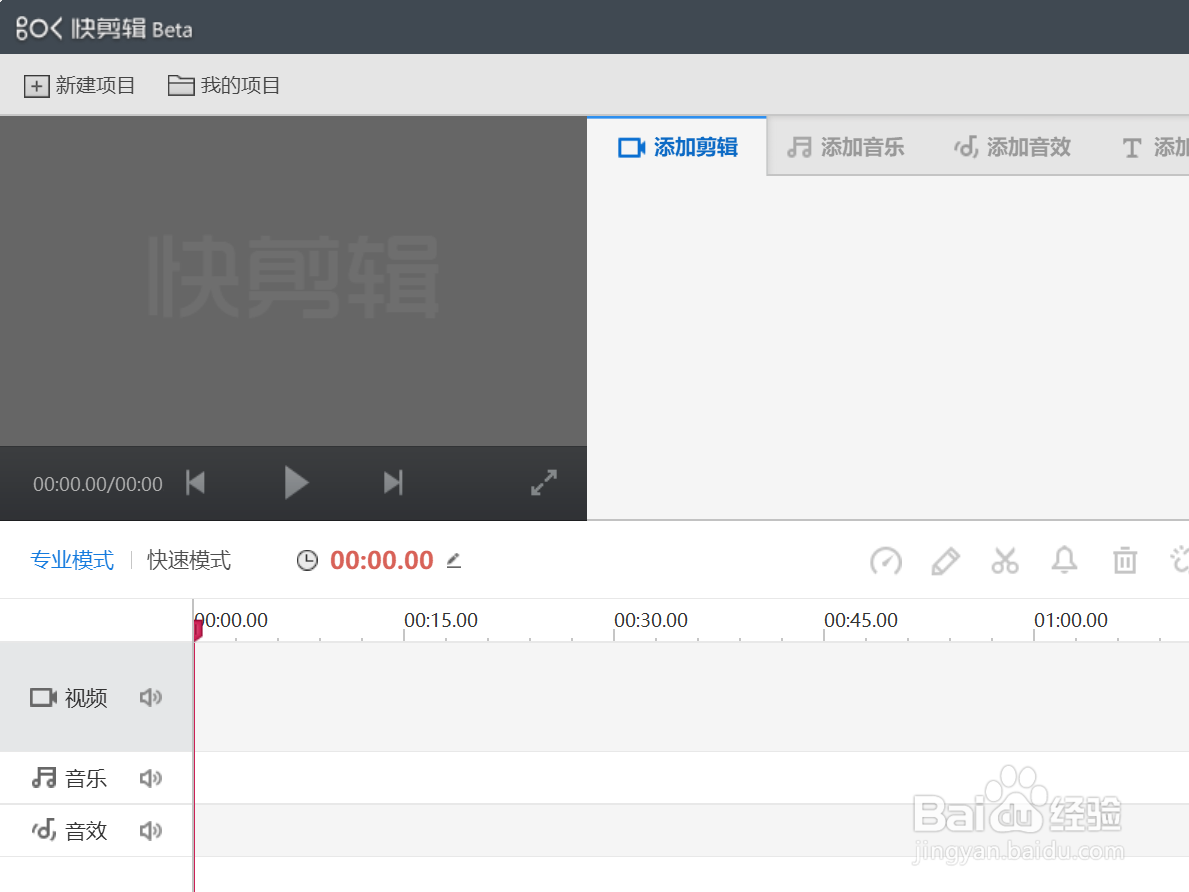
Task: Switch to the 添加音乐 tab
Action: 845,147
